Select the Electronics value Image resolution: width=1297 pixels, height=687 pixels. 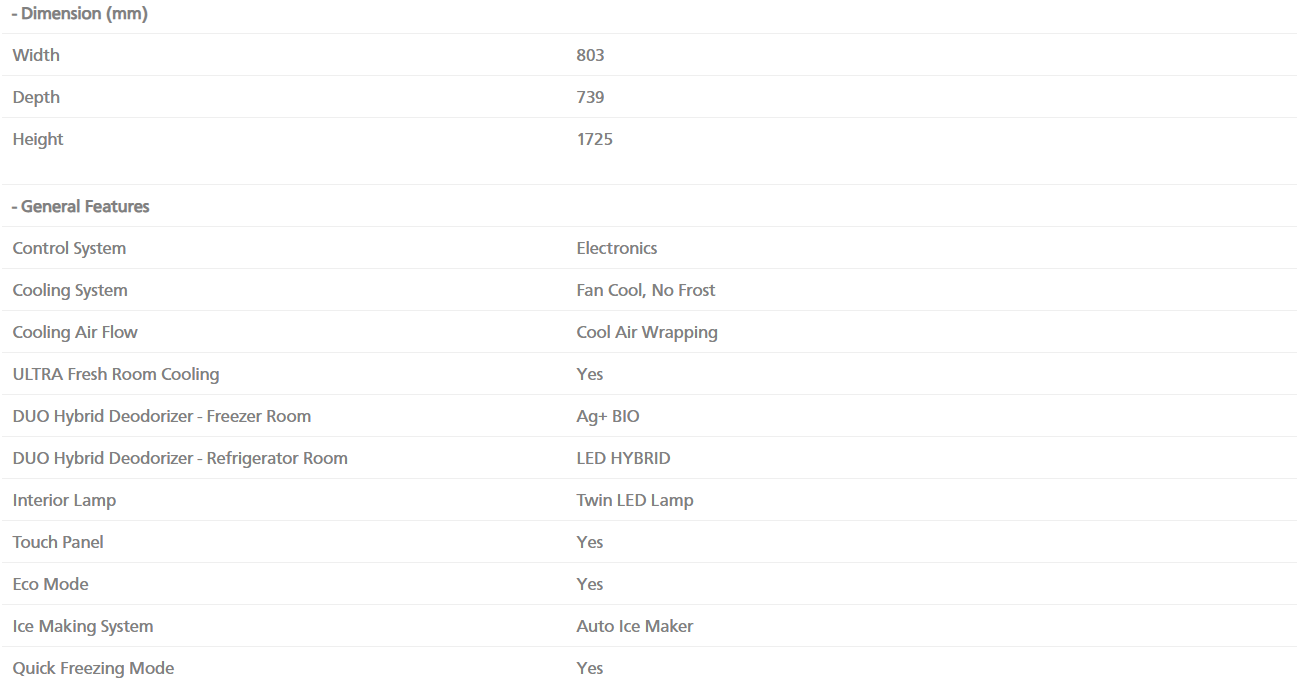[x=617, y=248]
